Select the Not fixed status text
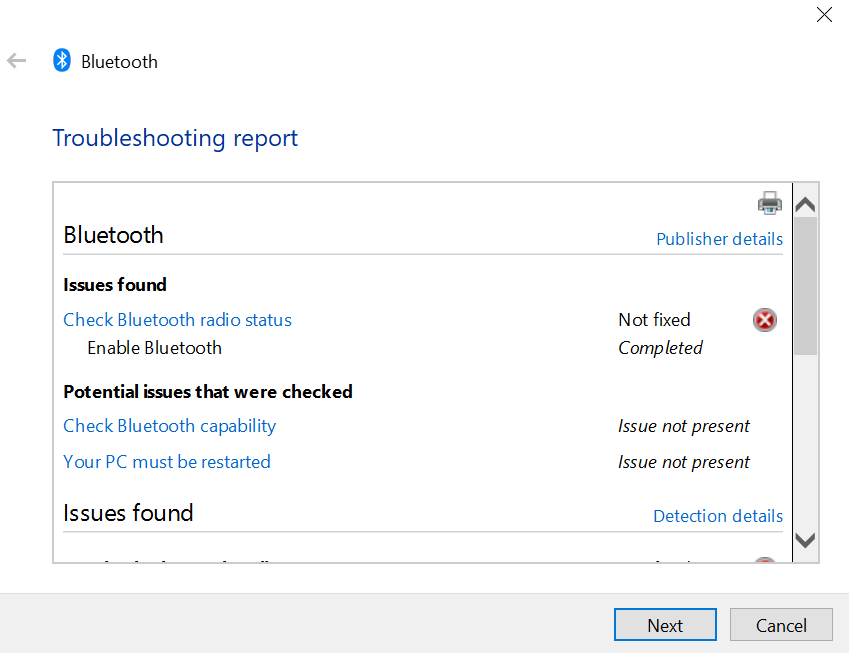This screenshot has height=653, width=849. (x=654, y=320)
